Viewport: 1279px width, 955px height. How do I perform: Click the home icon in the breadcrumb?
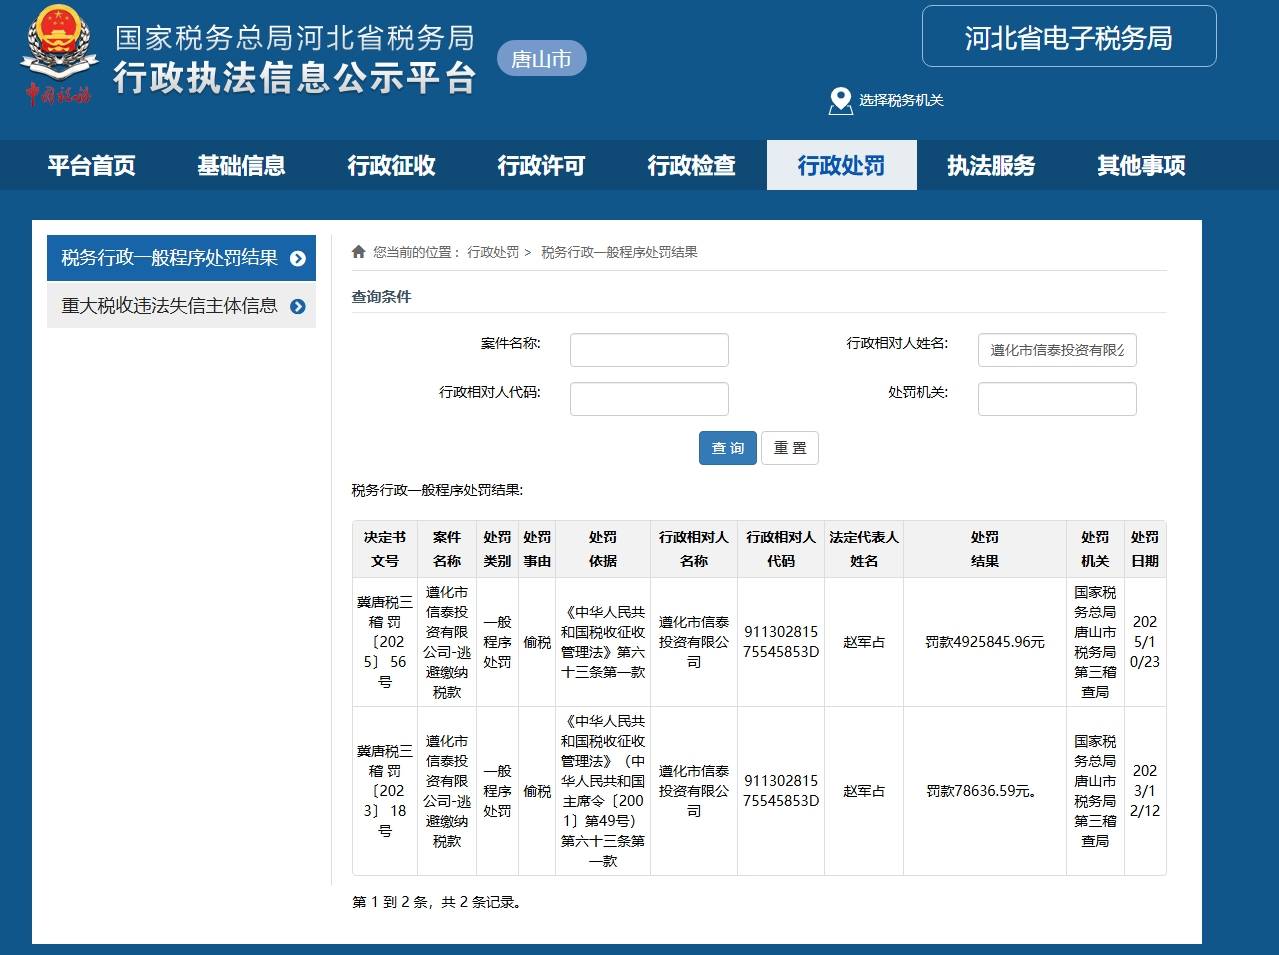tap(358, 251)
